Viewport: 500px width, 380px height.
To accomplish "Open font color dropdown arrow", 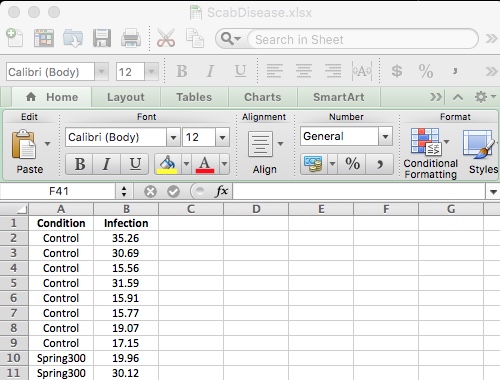I will coord(224,164).
